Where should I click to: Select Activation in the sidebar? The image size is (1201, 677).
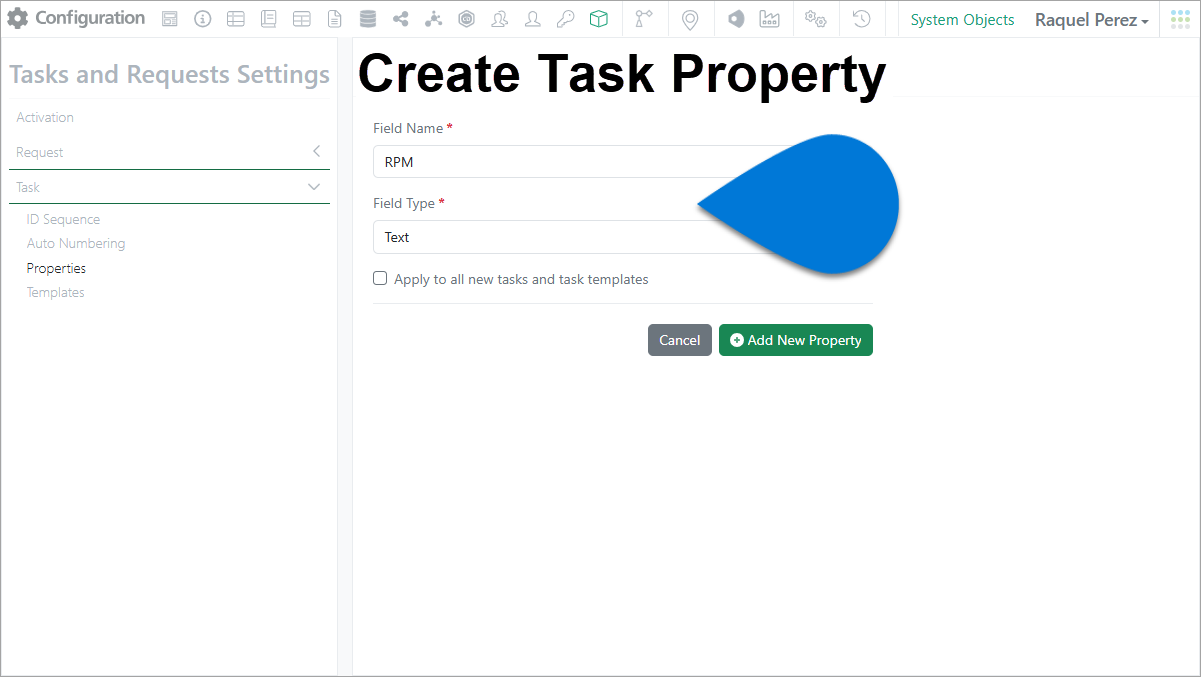pyautogui.click(x=45, y=117)
